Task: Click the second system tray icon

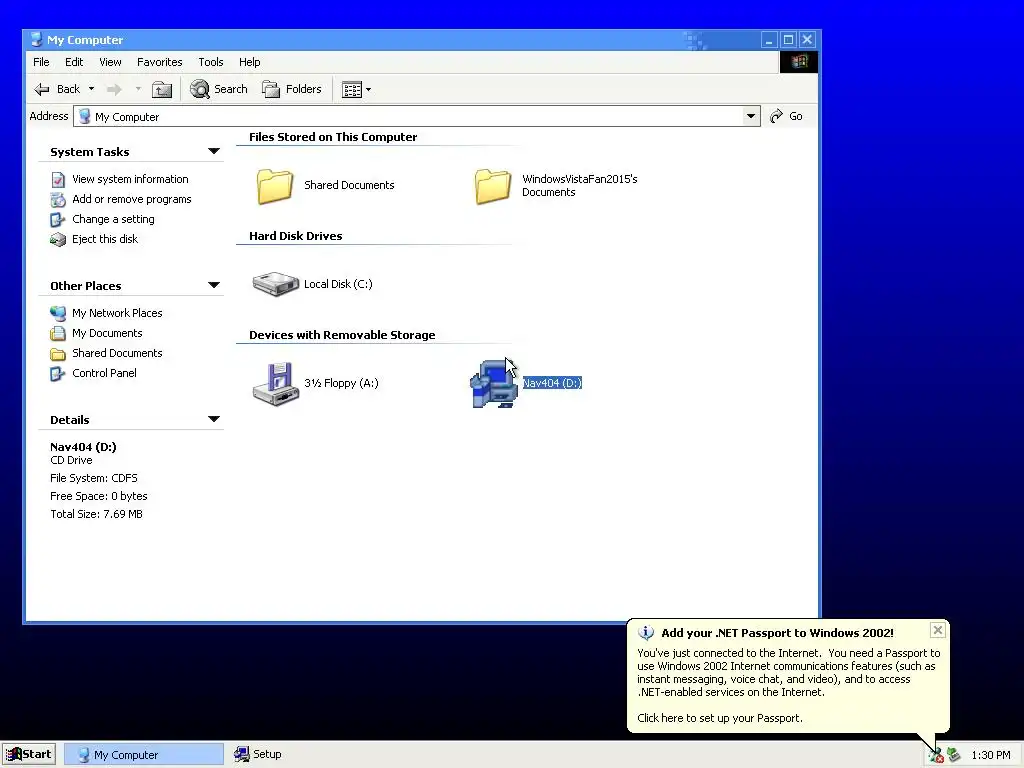Action: tap(953, 755)
